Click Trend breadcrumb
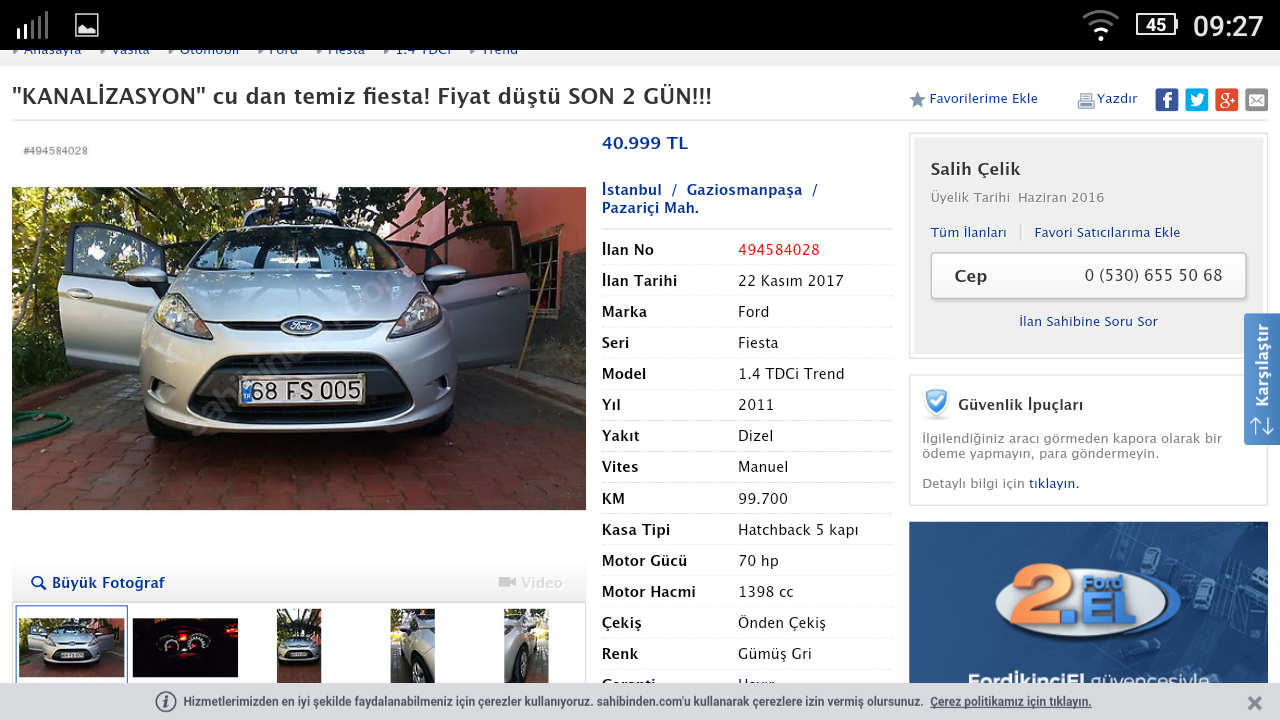 (499, 51)
